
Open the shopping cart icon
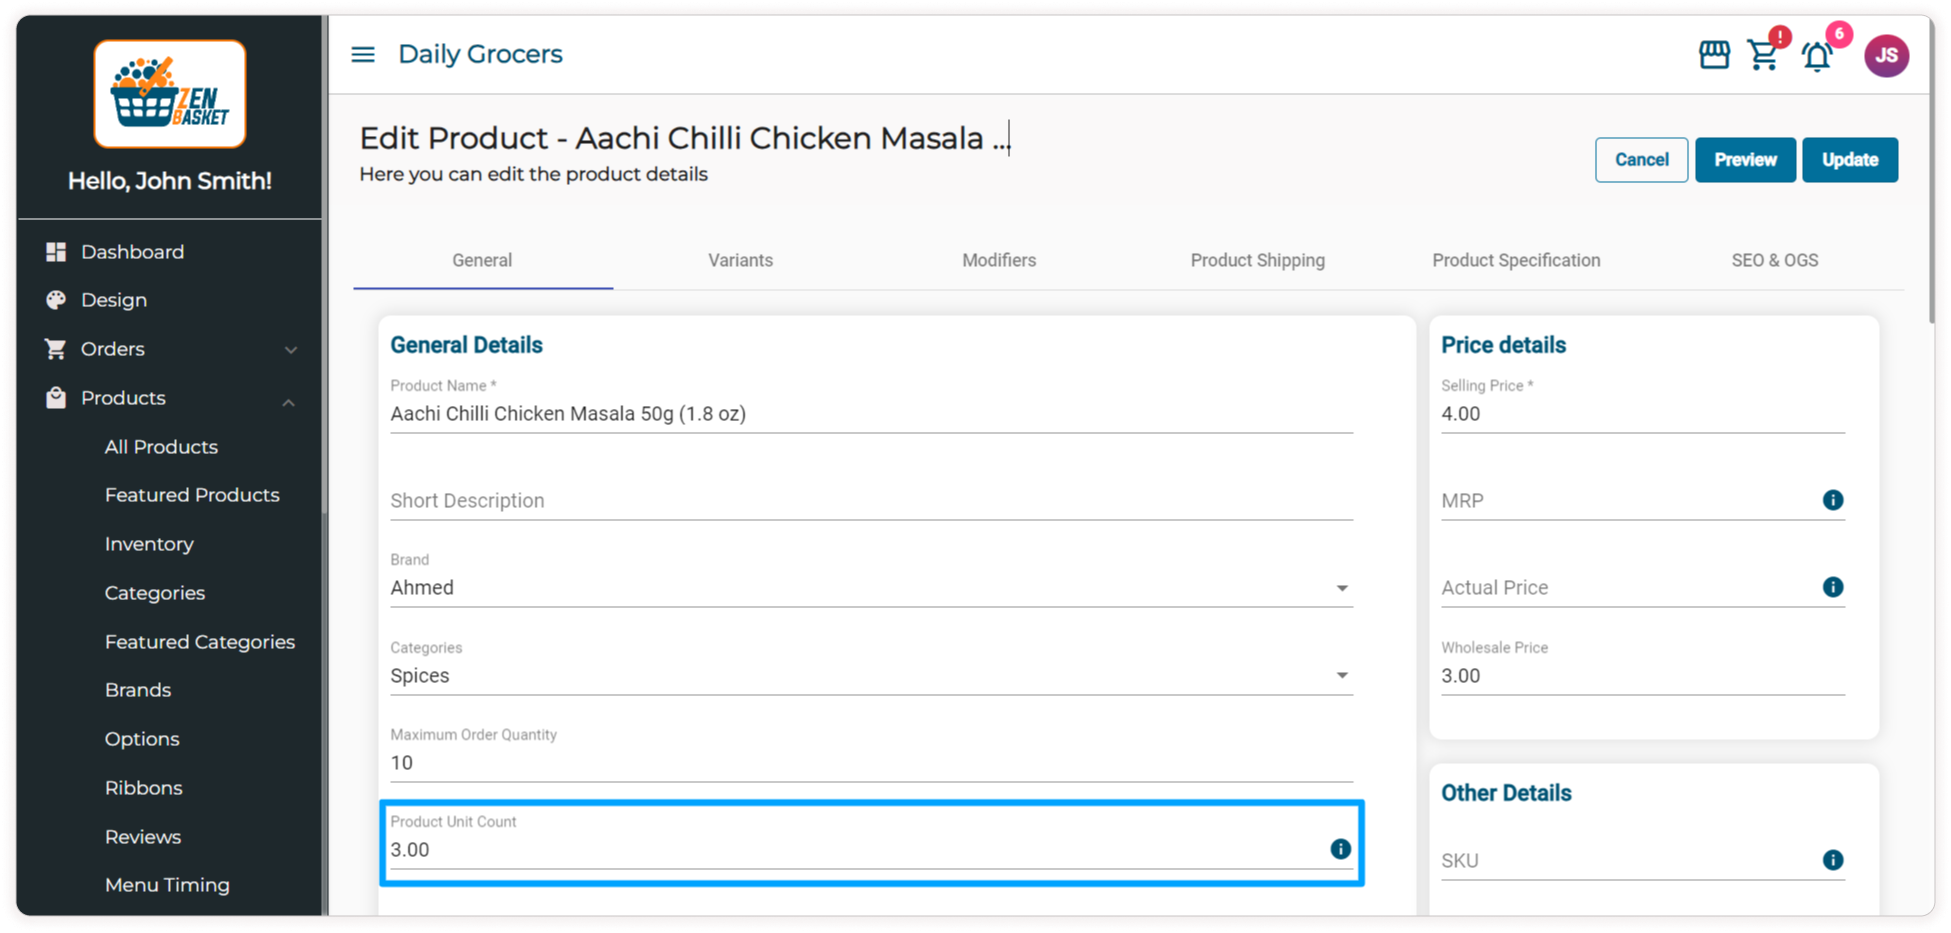pos(1763,55)
